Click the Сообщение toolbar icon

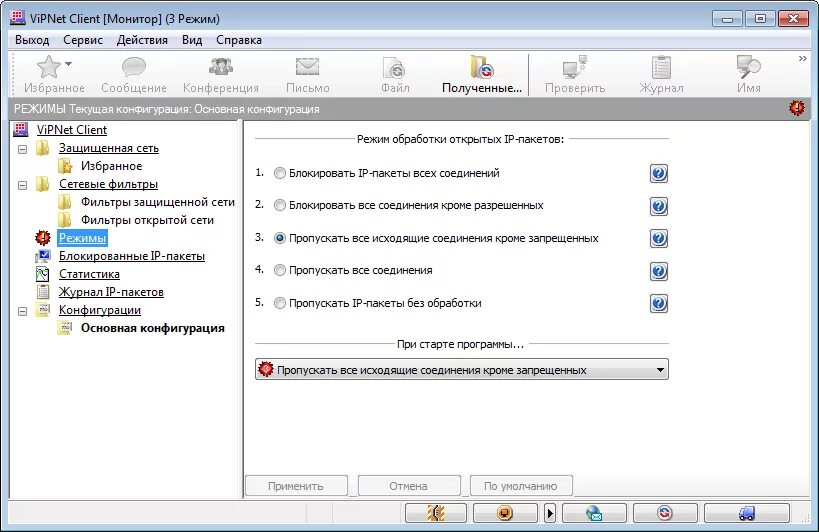click(134, 67)
